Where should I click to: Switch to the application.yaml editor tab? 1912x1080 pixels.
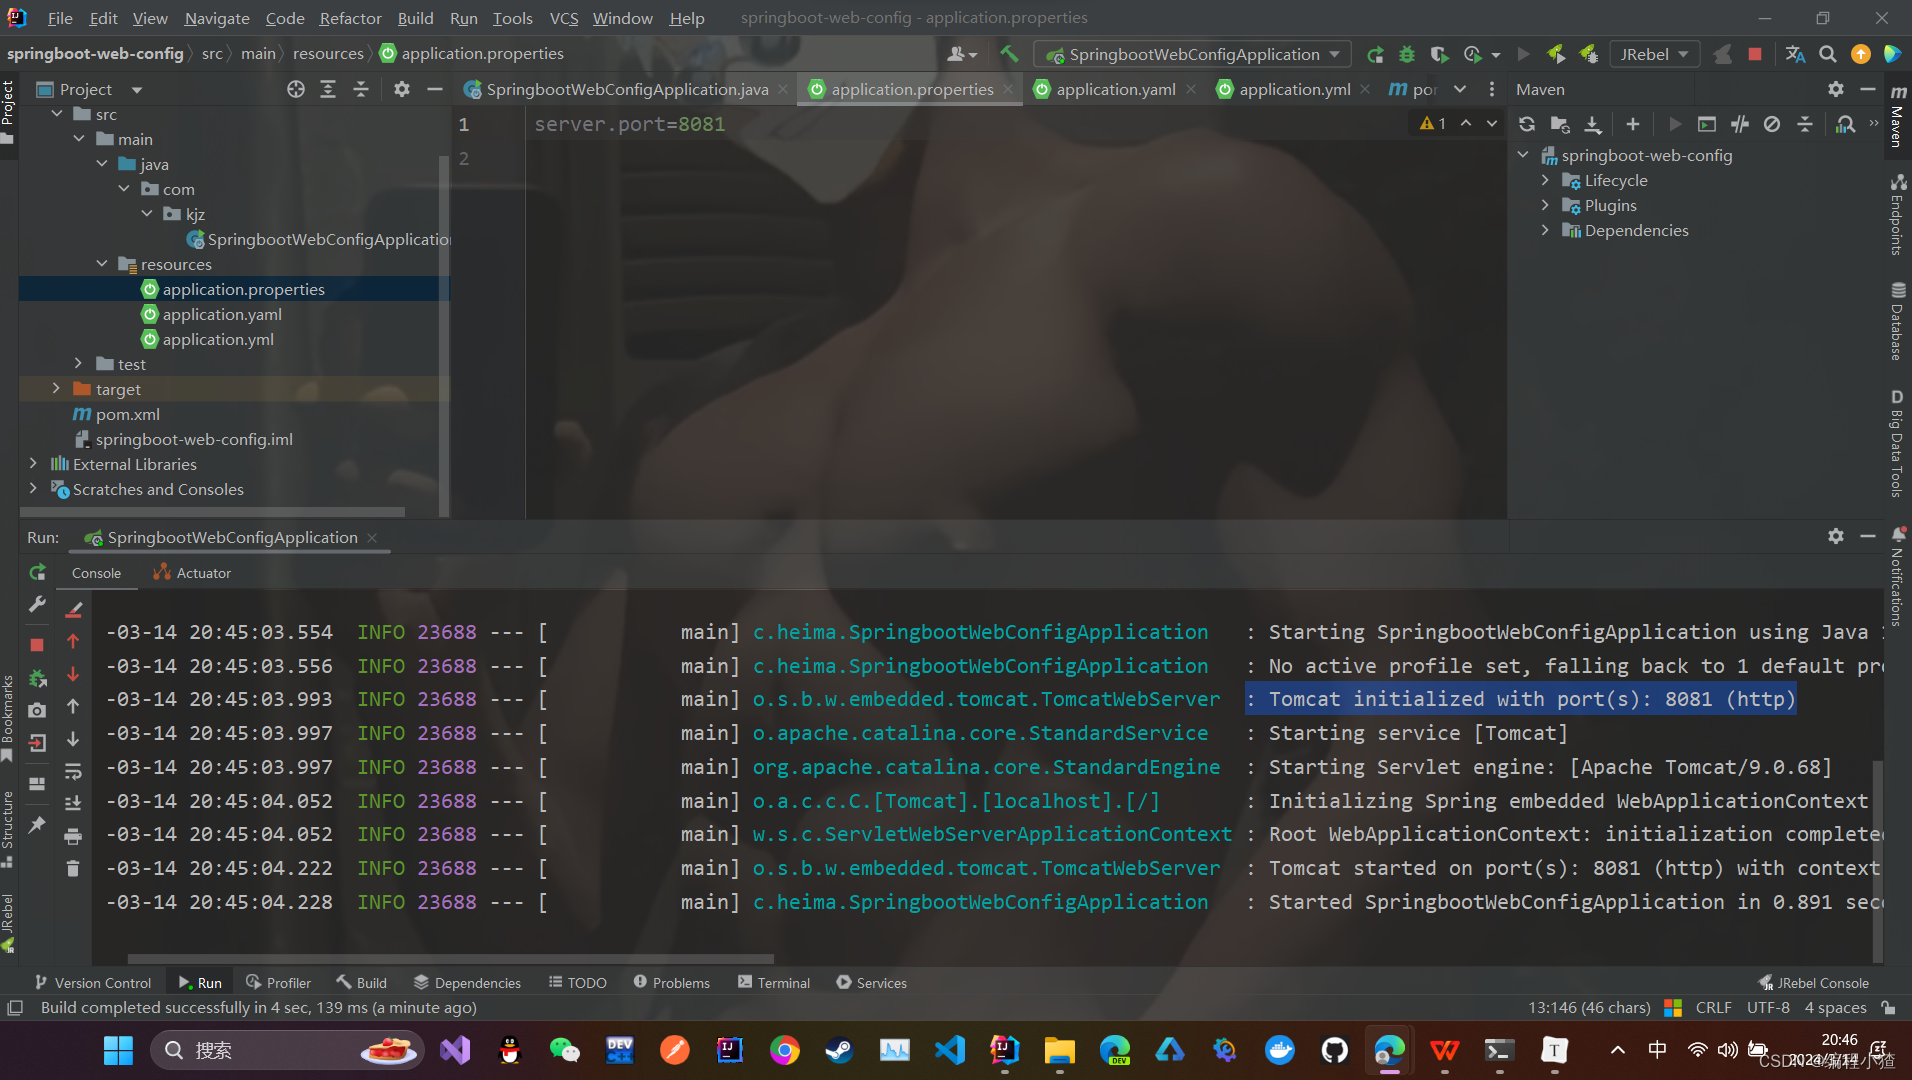pyautogui.click(x=1115, y=89)
